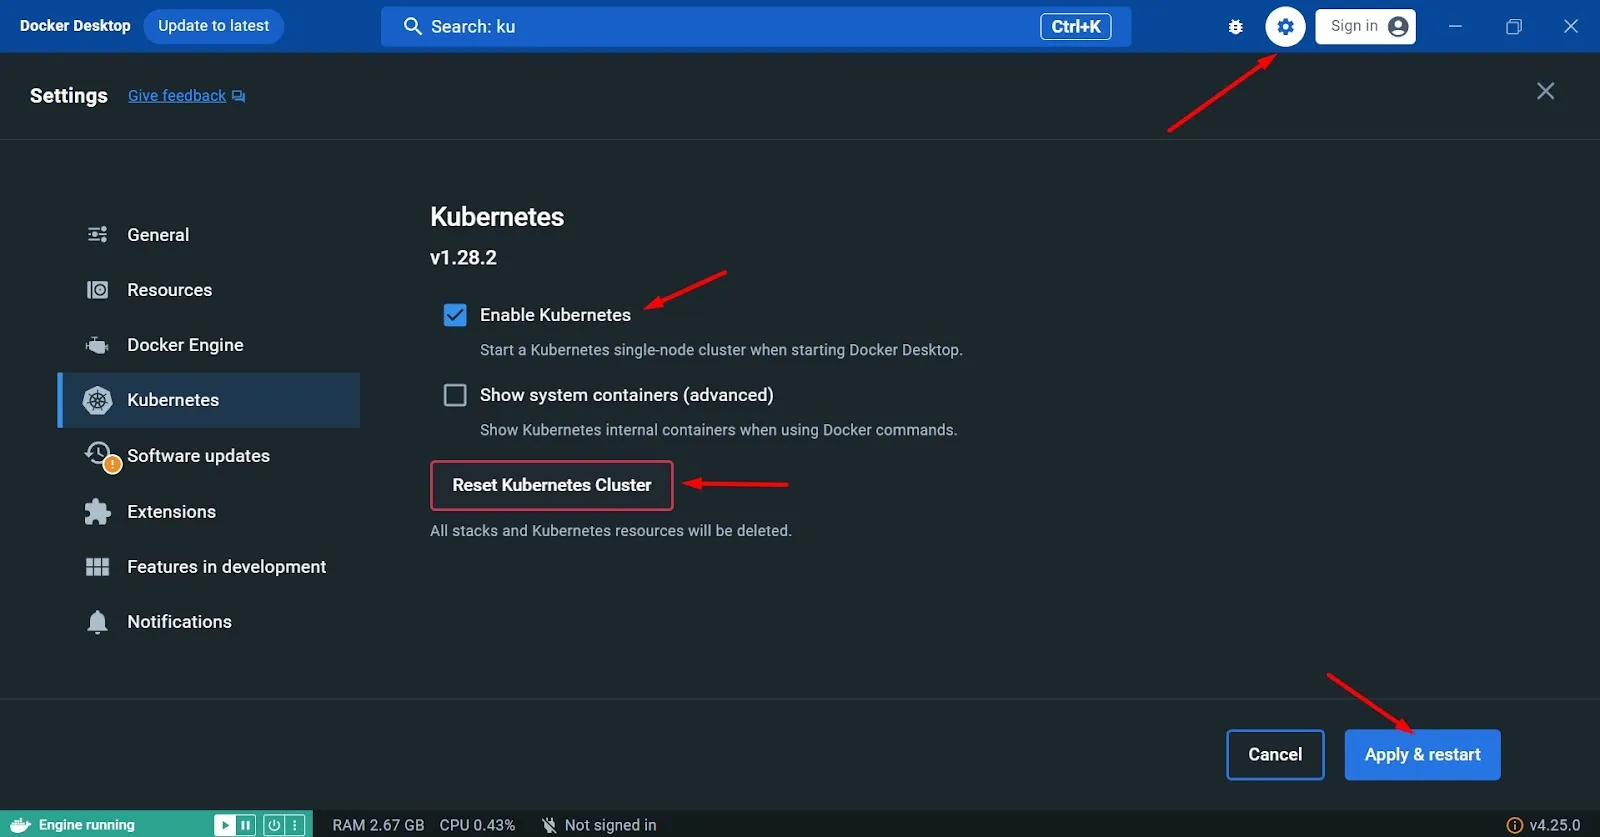Click the Ctrl+K shortcut badge
The width and height of the screenshot is (1600, 837).
click(x=1076, y=27)
